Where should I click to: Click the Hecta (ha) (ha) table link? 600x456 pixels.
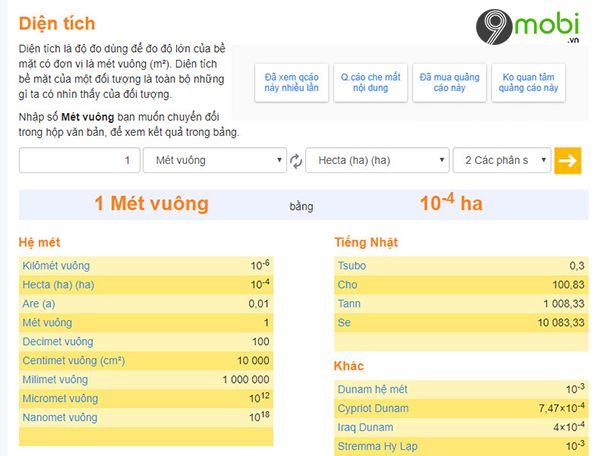point(58,285)
